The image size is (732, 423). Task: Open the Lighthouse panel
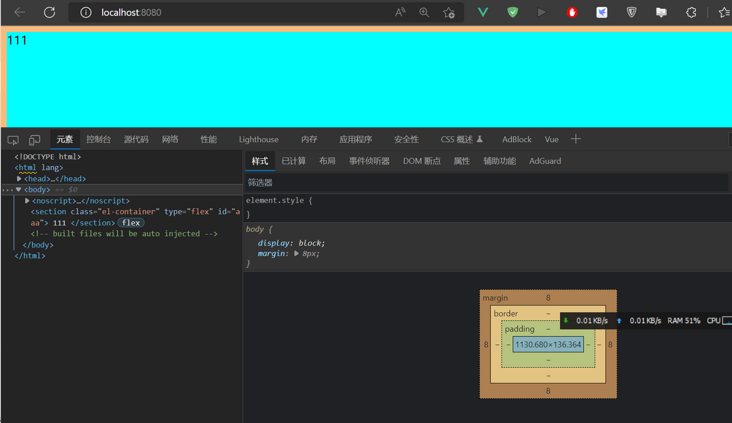(258, 139)
